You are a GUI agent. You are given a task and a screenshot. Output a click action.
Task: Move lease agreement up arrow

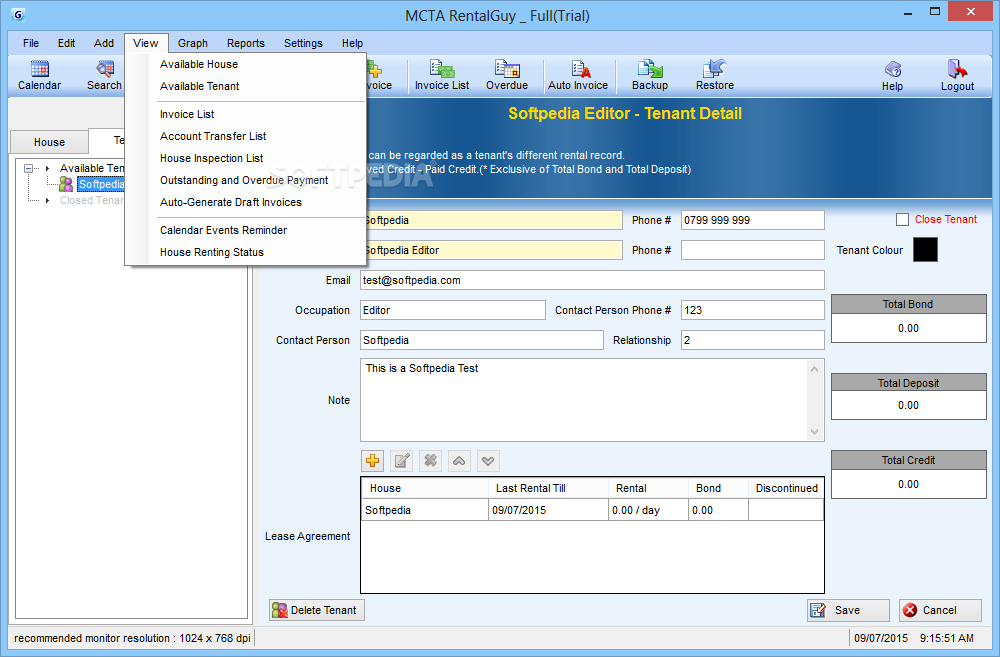pos(459,461)
